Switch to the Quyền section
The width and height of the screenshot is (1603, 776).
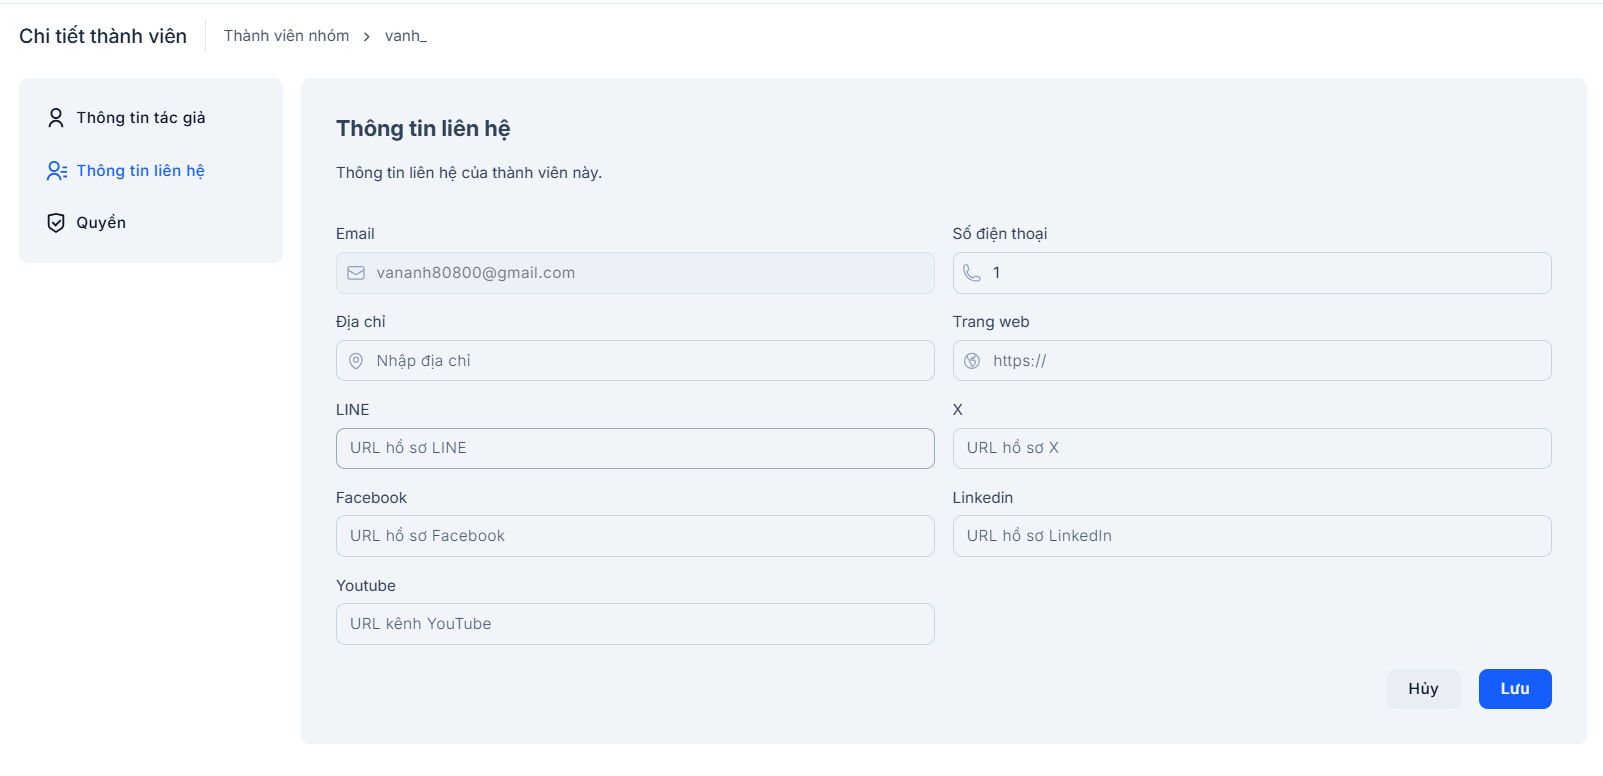point(101,223)
